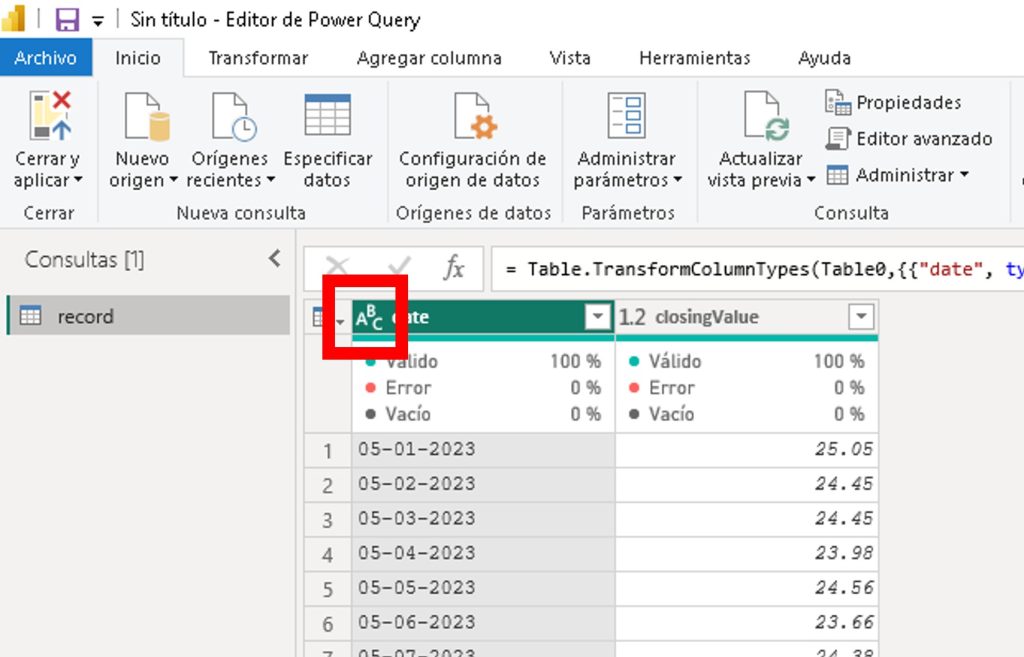1024x657 pixels.
Task: Click the Propiedades button
Action: [895, 102]
